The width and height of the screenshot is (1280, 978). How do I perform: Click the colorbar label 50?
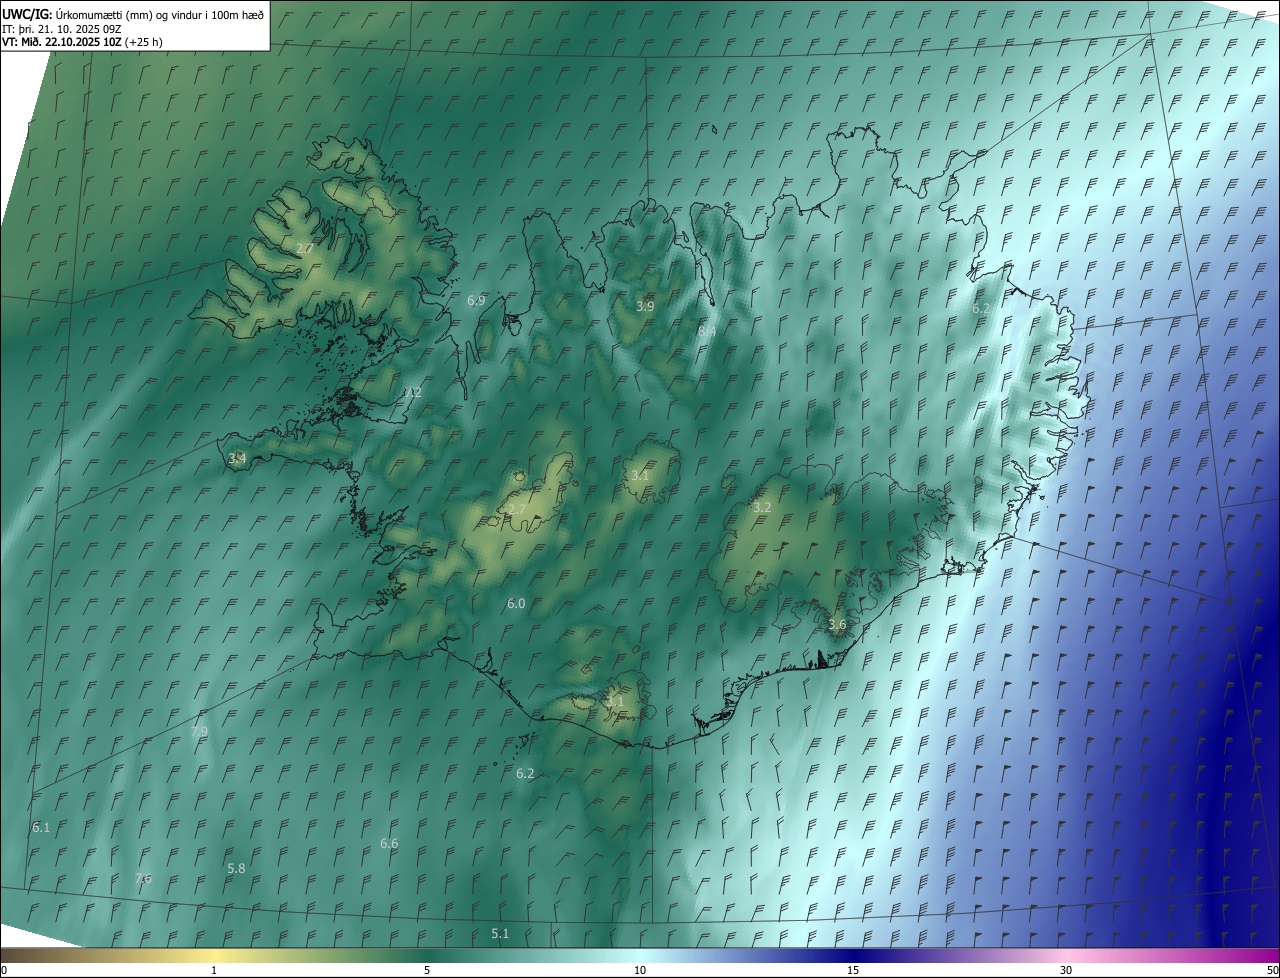1272,970
